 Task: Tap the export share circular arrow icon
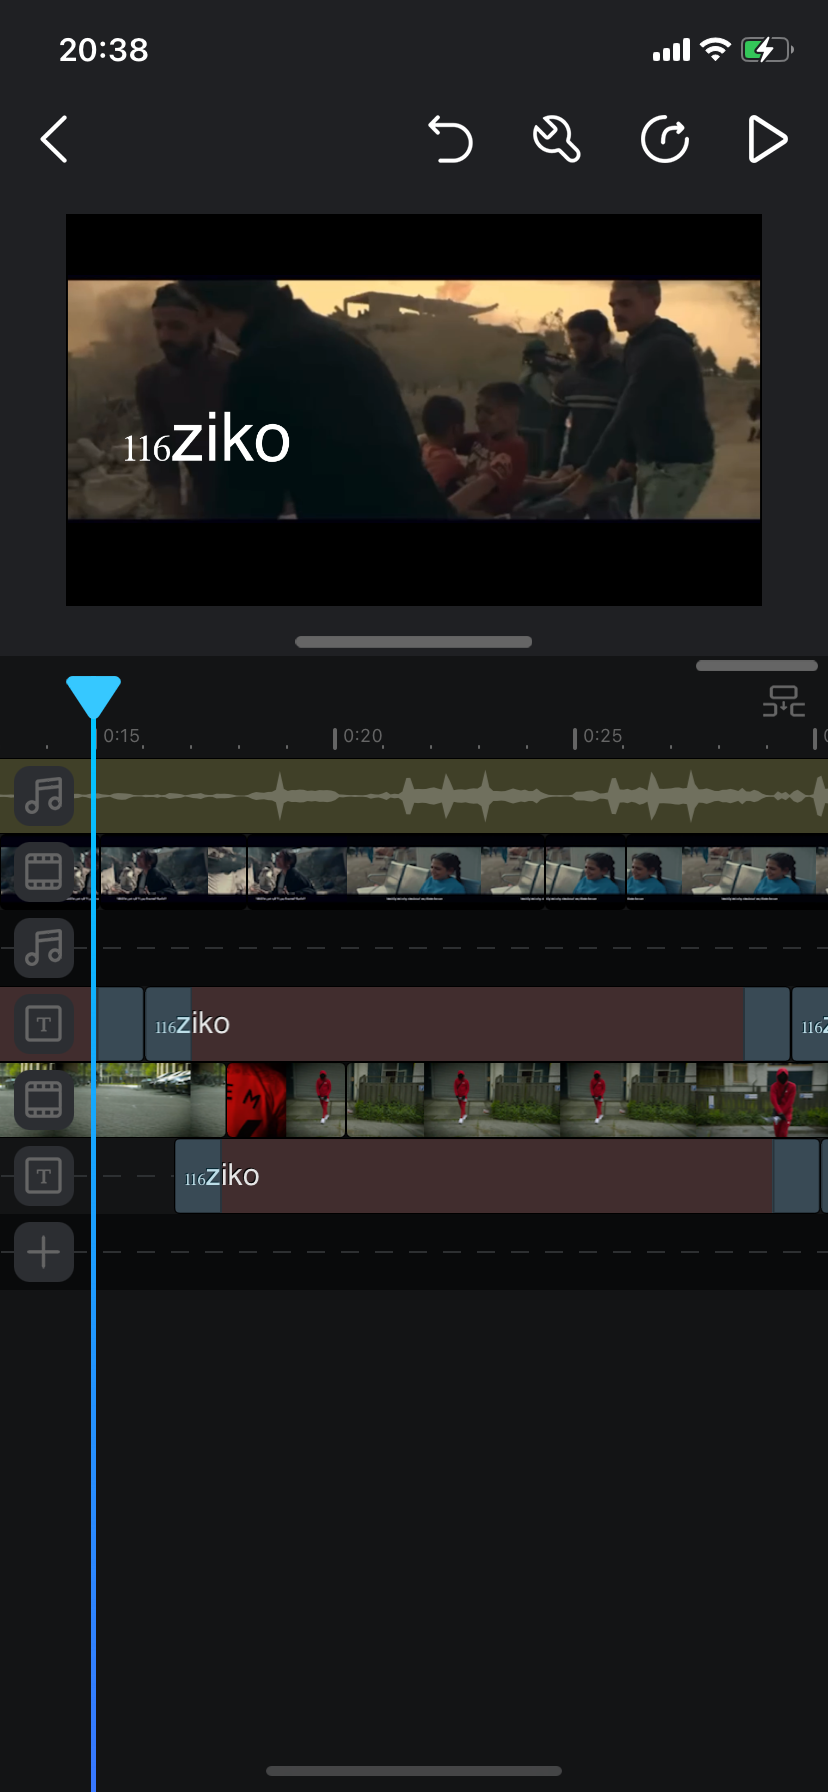pos(665,139)
